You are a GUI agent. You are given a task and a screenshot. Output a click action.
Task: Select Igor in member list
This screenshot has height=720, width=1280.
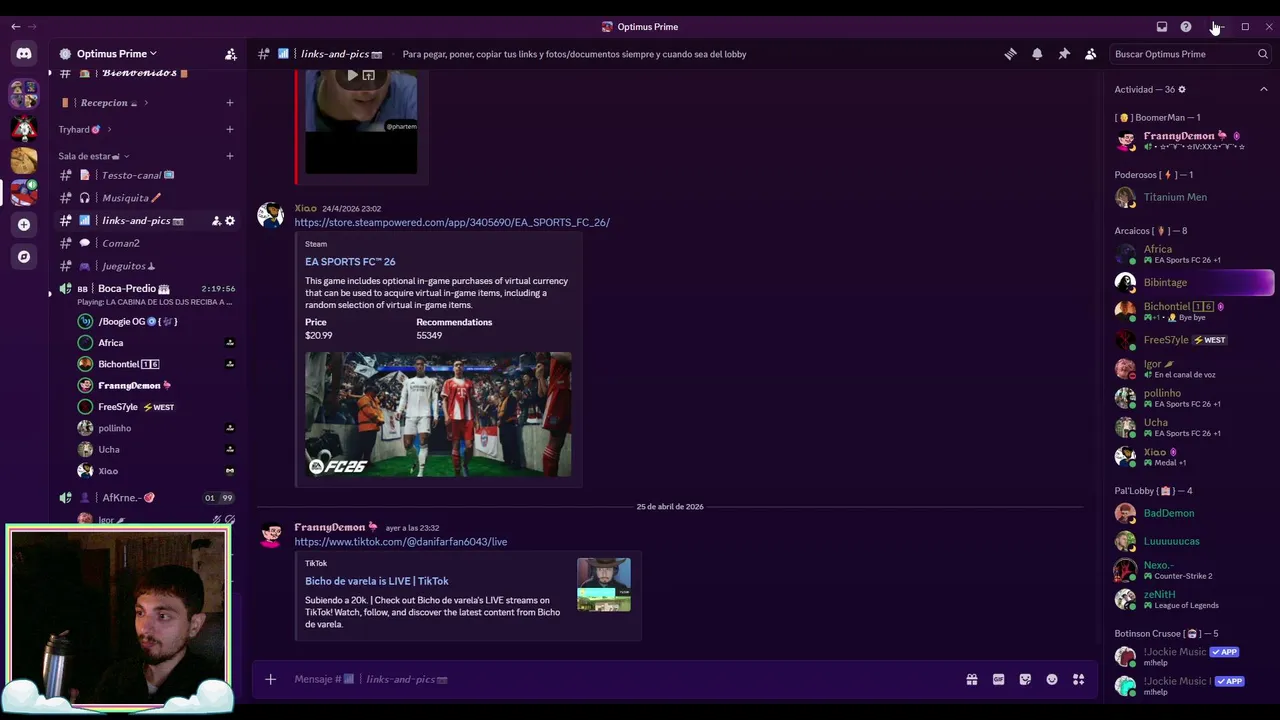click(1193, 369)
